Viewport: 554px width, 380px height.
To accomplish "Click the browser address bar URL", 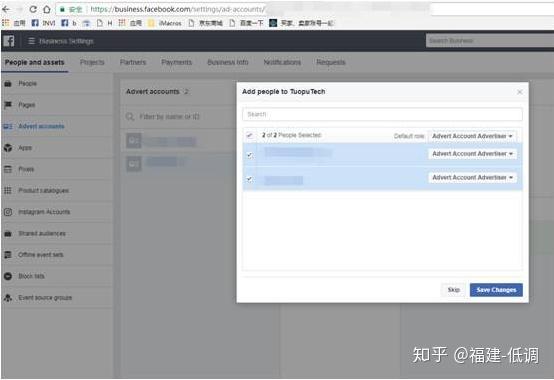I will point(177,10).
